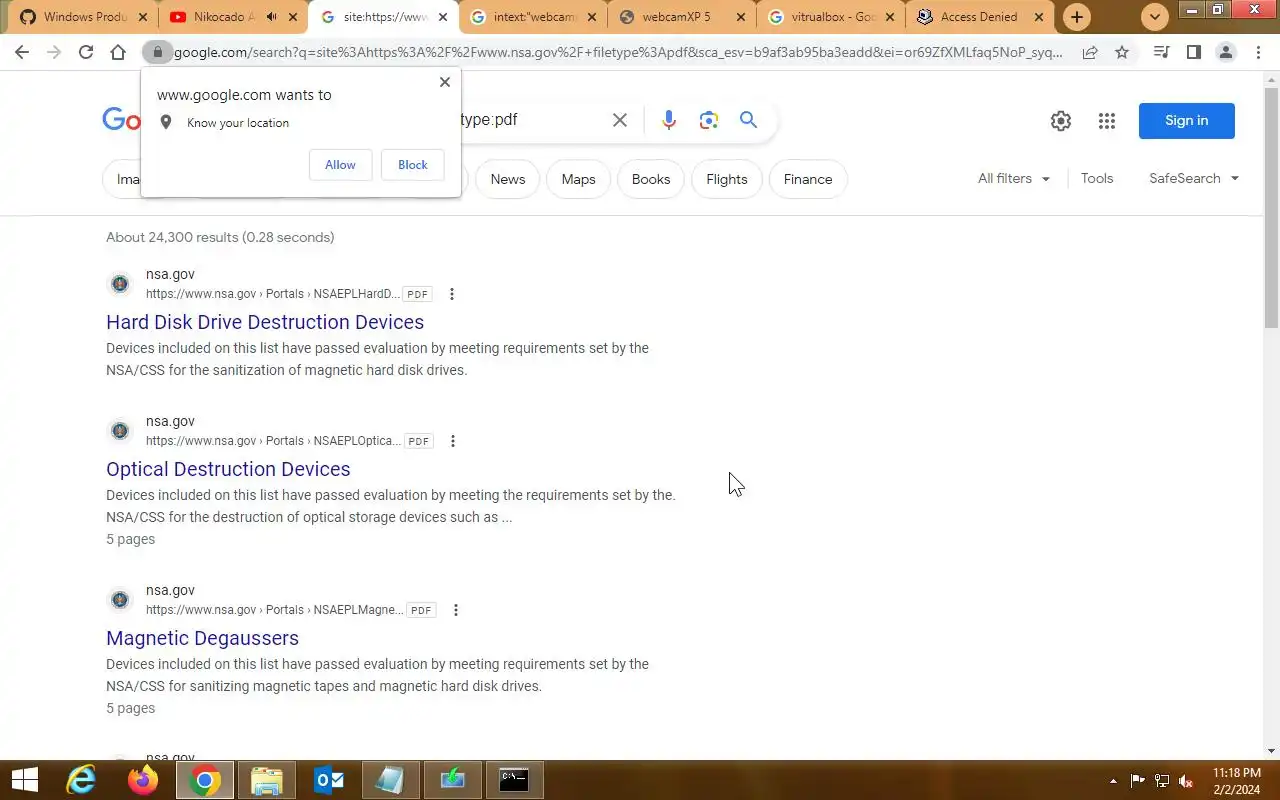View site info via lock icon
The width and height of the screenshot is (1280, 800).
point(157,52)
